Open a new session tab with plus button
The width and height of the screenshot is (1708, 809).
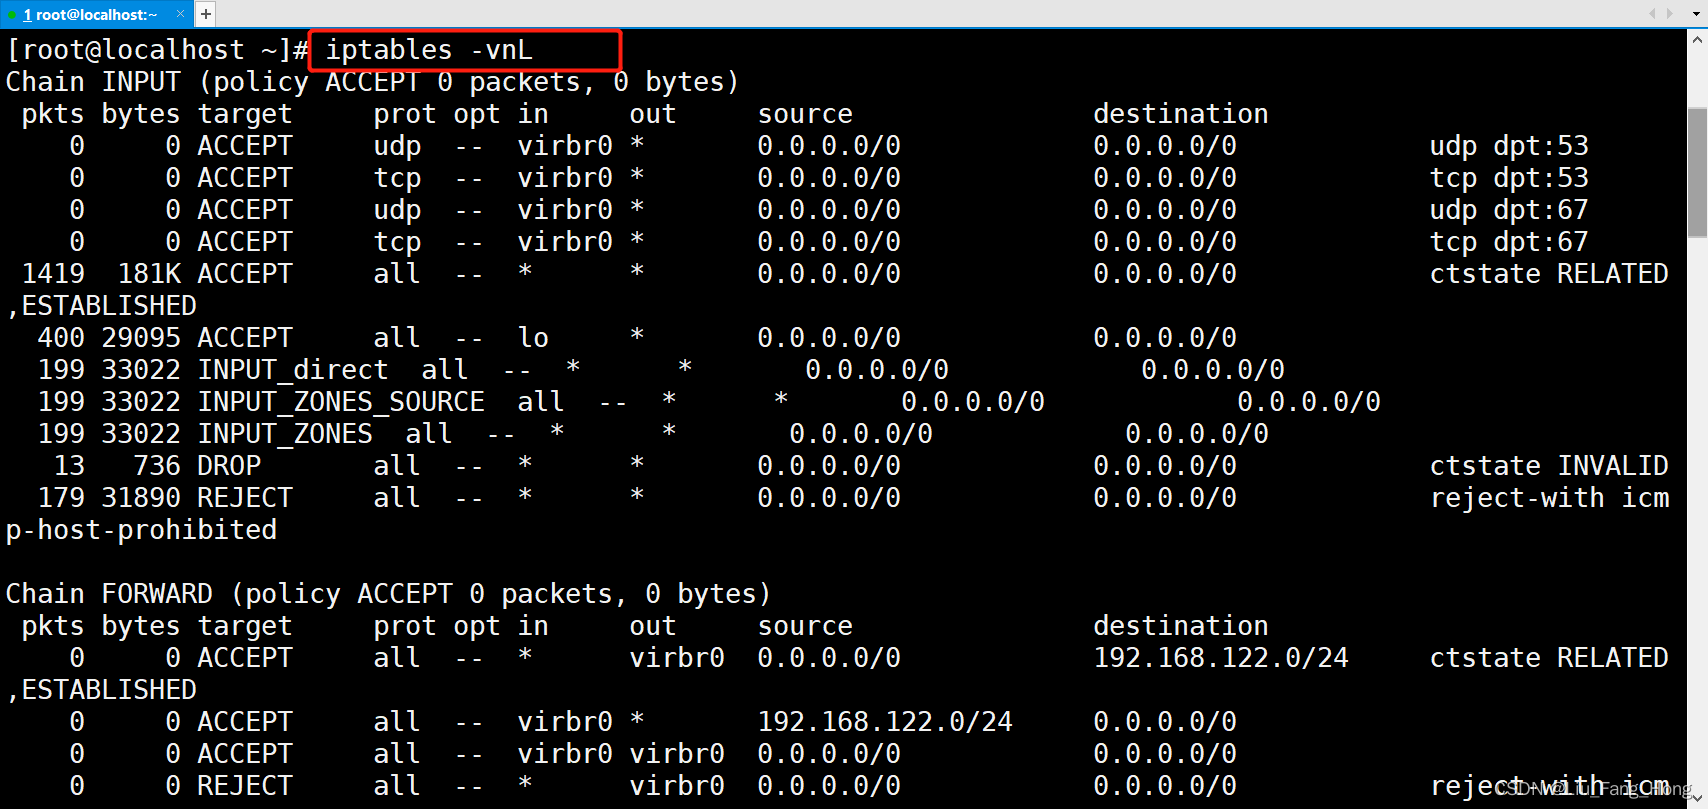pyautogui.click(x=205, y=14)
